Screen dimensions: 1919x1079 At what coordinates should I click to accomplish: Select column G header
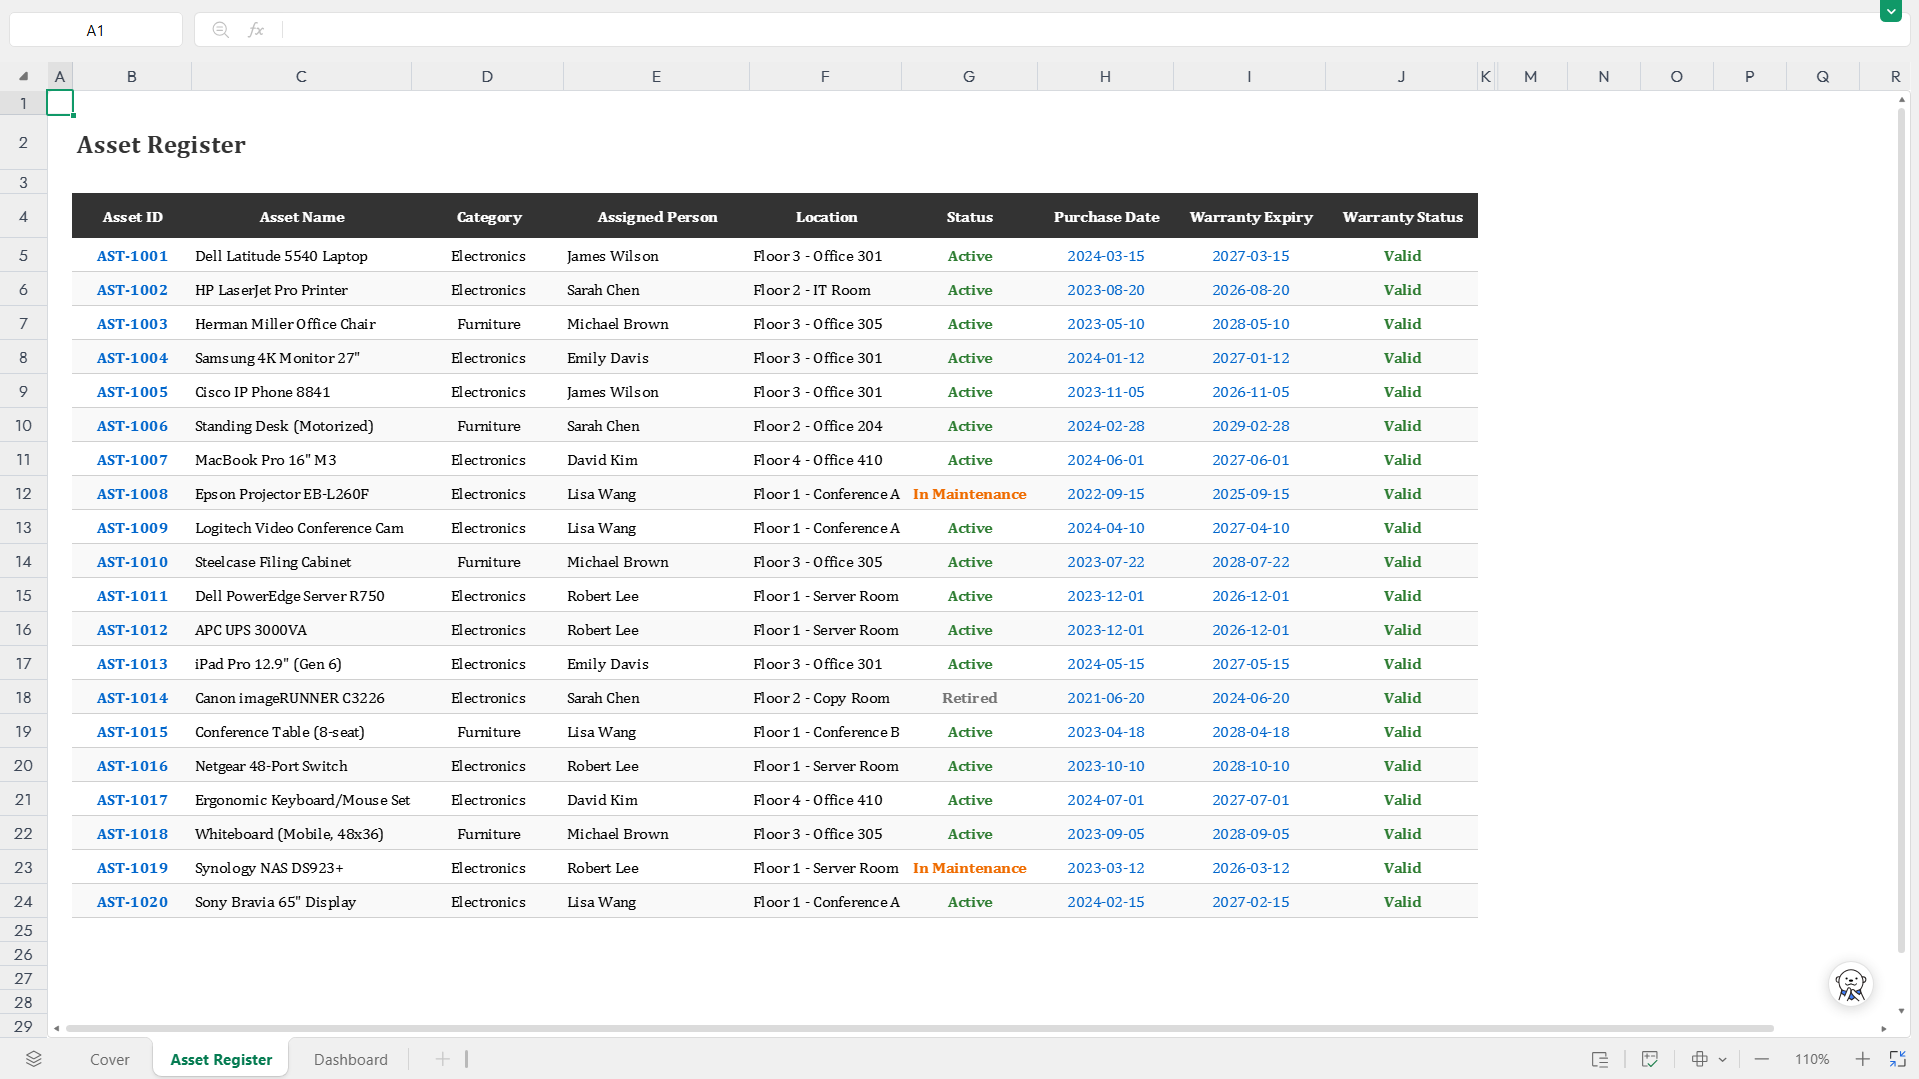click(969, 76)
